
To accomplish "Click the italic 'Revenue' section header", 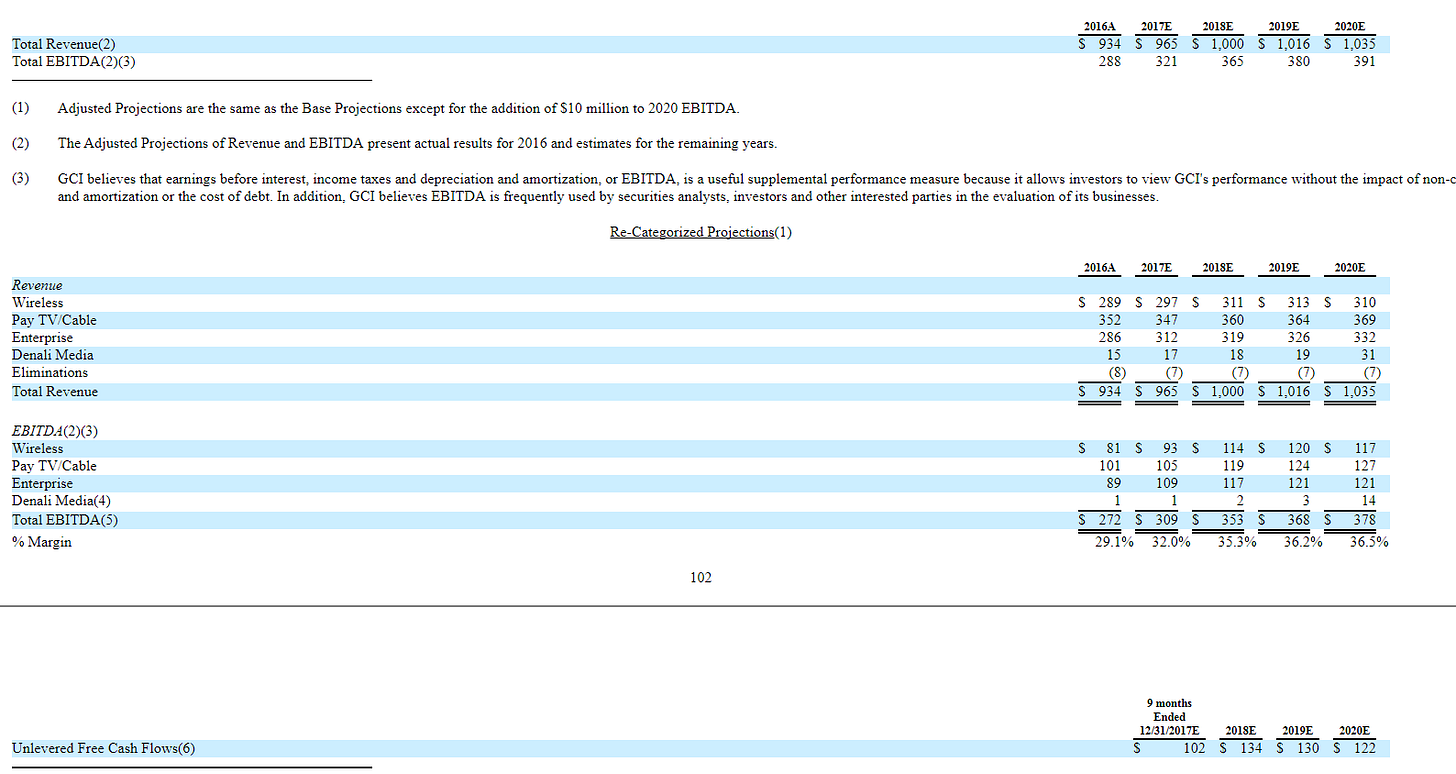I will coord(37,285).
